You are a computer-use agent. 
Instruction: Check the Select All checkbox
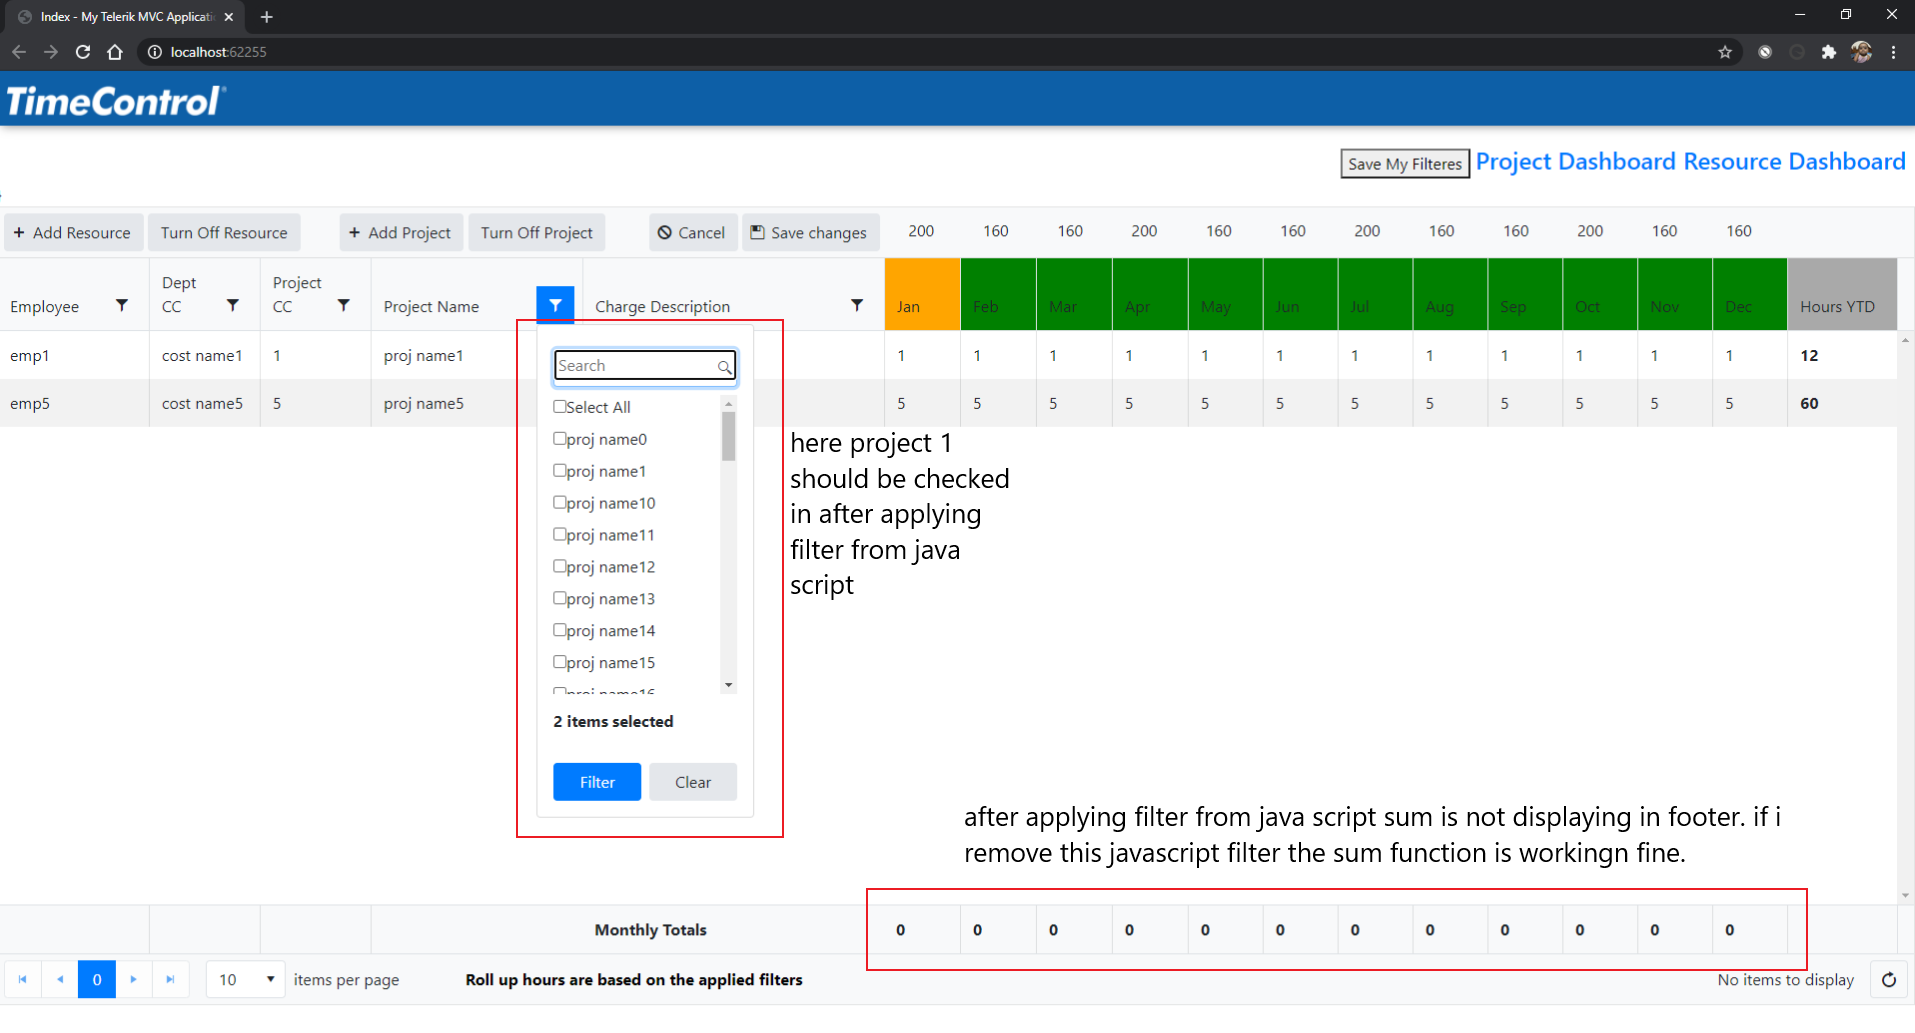tap(560, 407)
